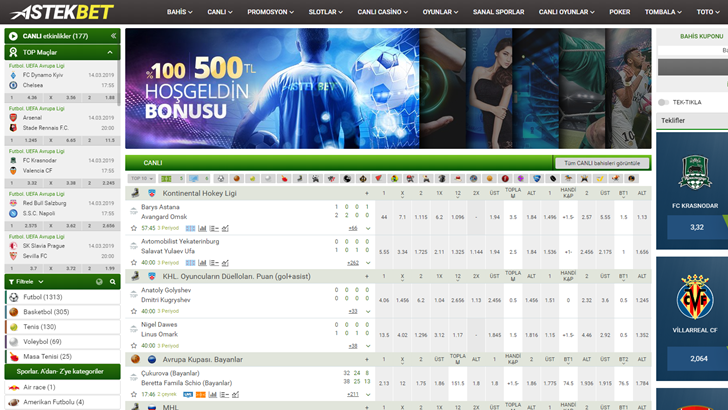Collapse the TOP Maçlar section
728x410 pixels.
110,52
